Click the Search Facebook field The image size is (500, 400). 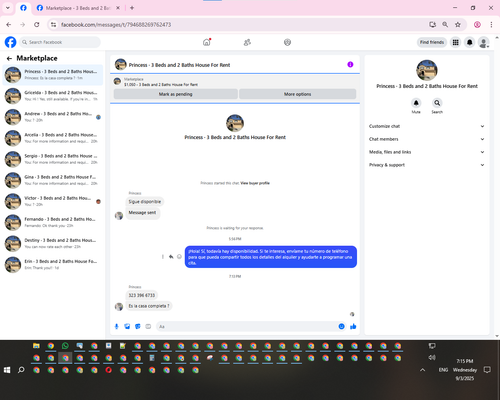point(60,42)
